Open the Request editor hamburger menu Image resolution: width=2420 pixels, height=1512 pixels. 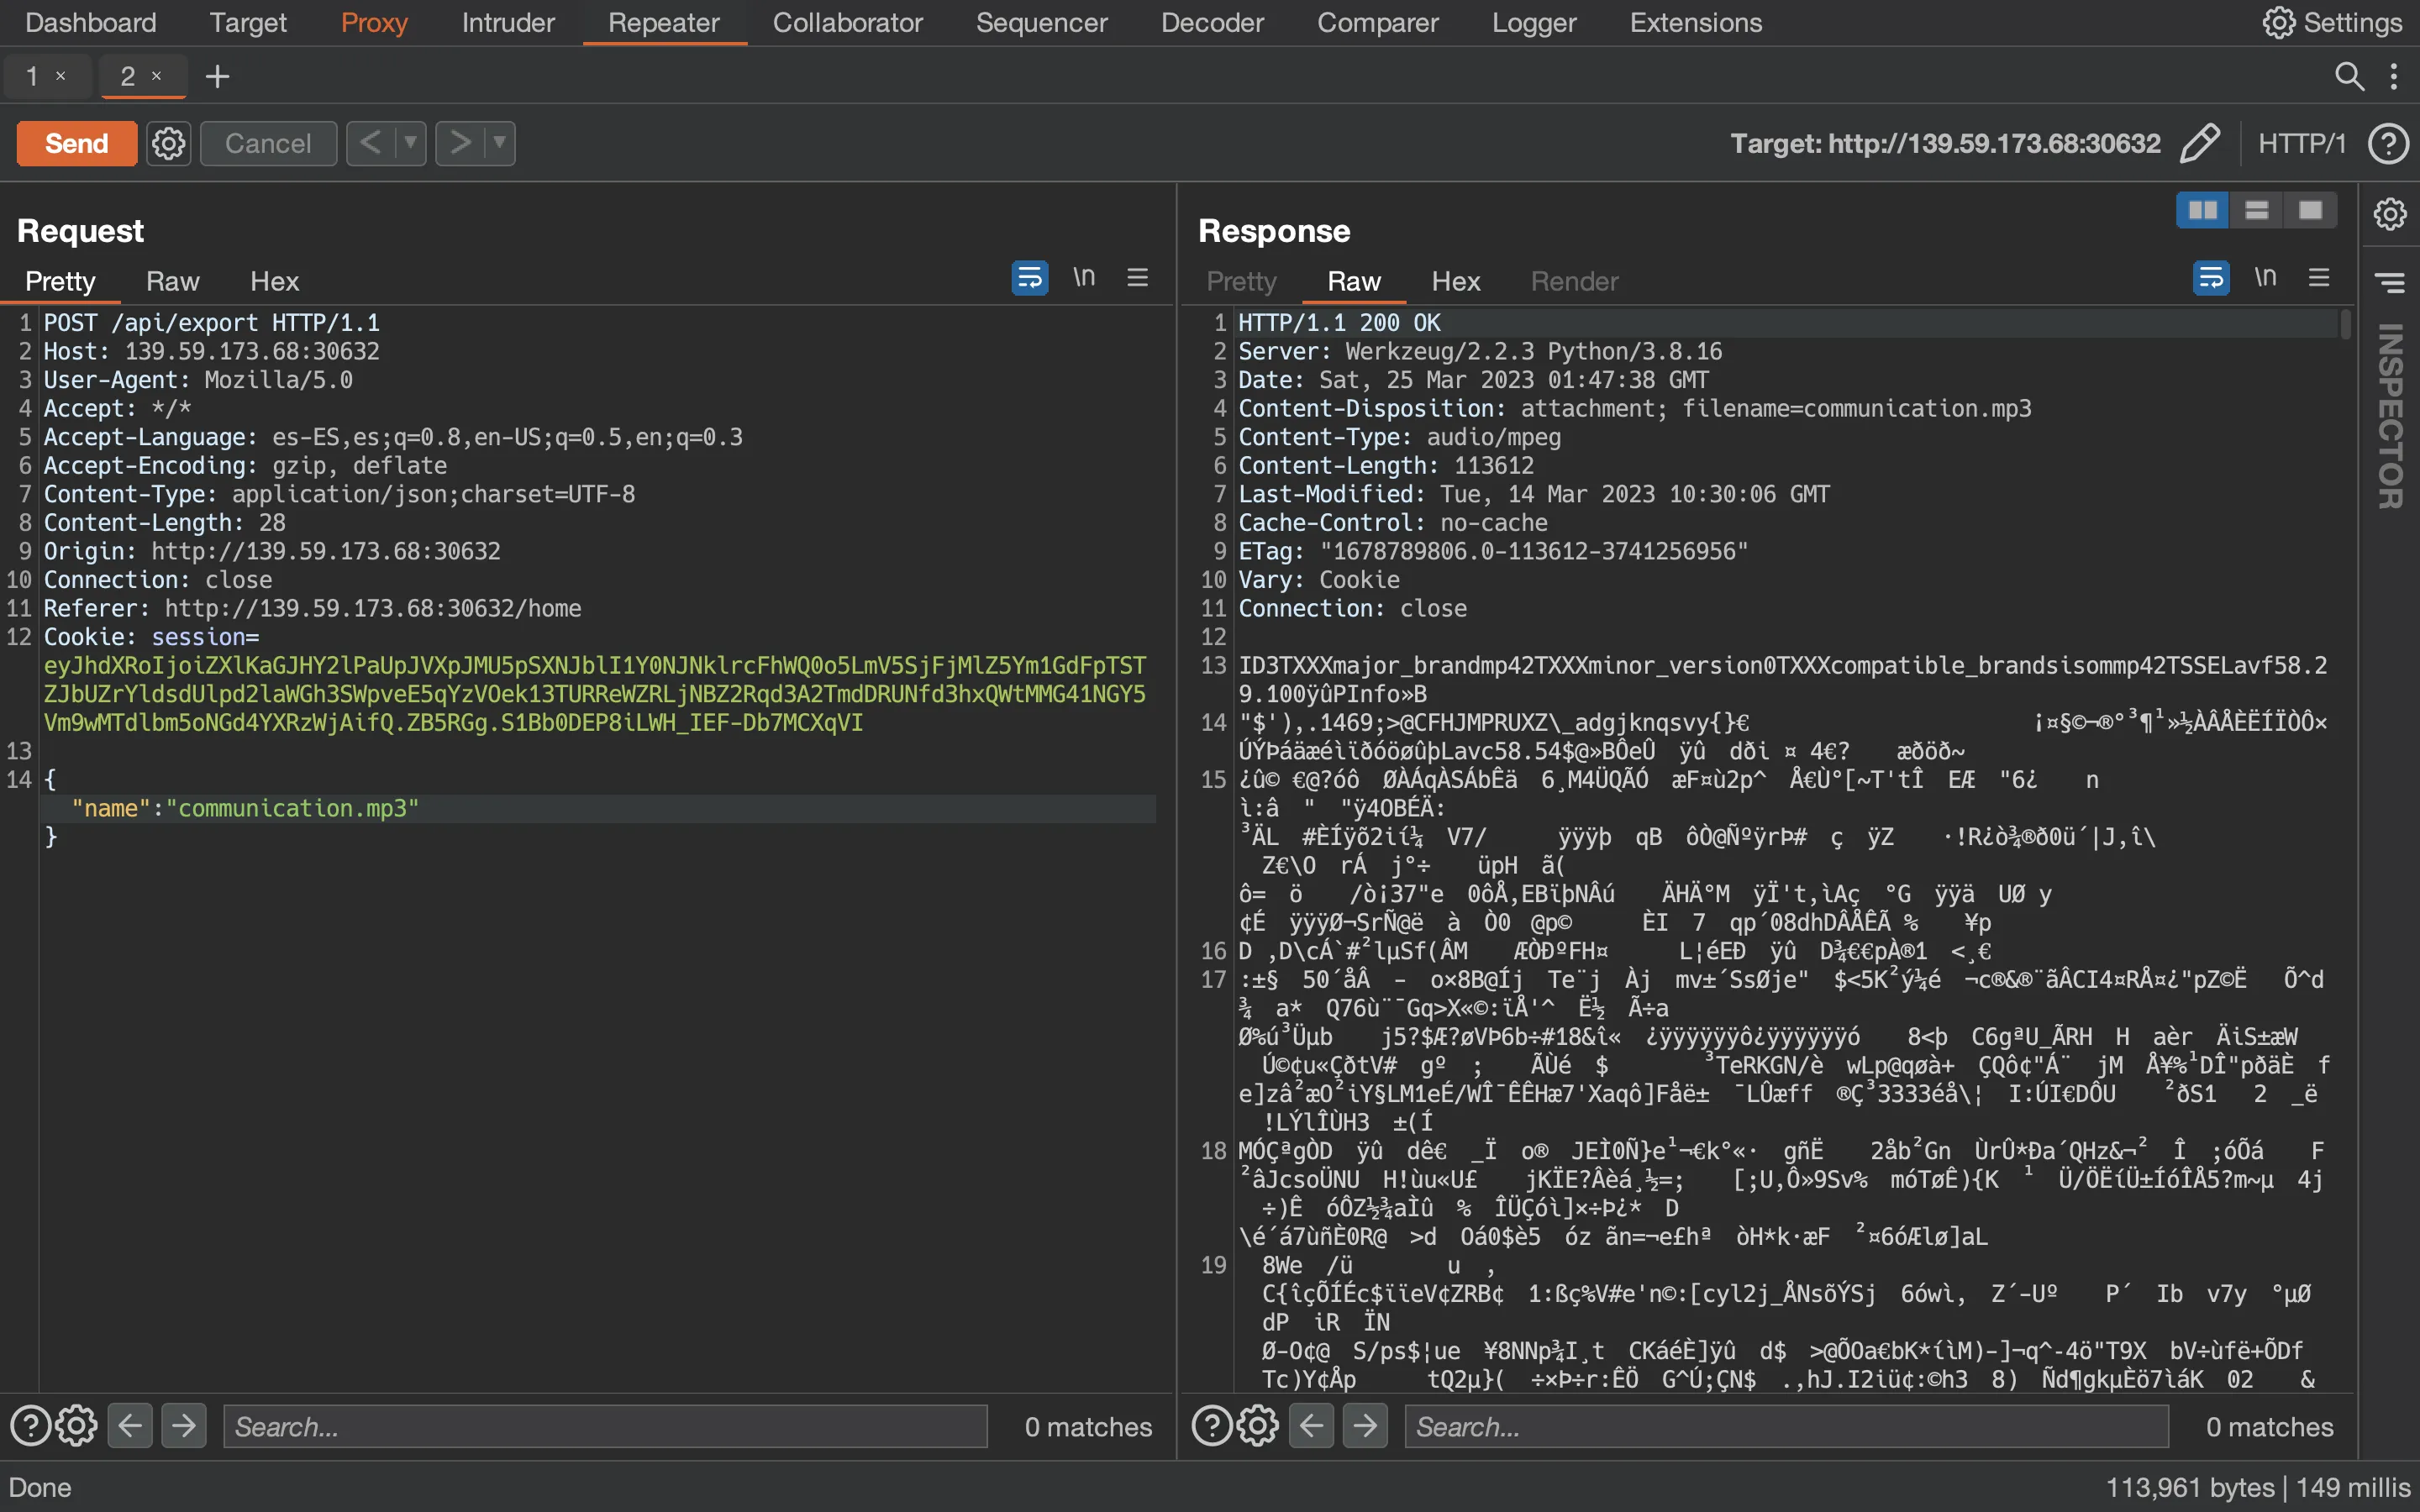[x=1138, y=277]
